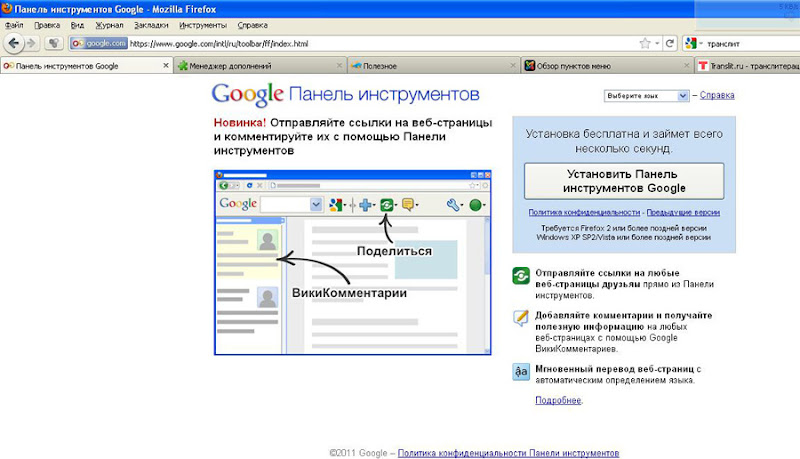Click the Google logo in page header
The image size is (800, 459).
[247, 94]
